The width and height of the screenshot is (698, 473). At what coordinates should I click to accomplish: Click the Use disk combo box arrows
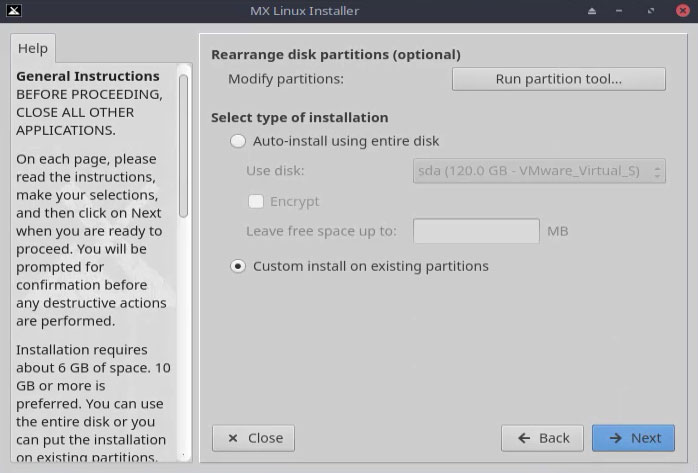pos(657,171)
